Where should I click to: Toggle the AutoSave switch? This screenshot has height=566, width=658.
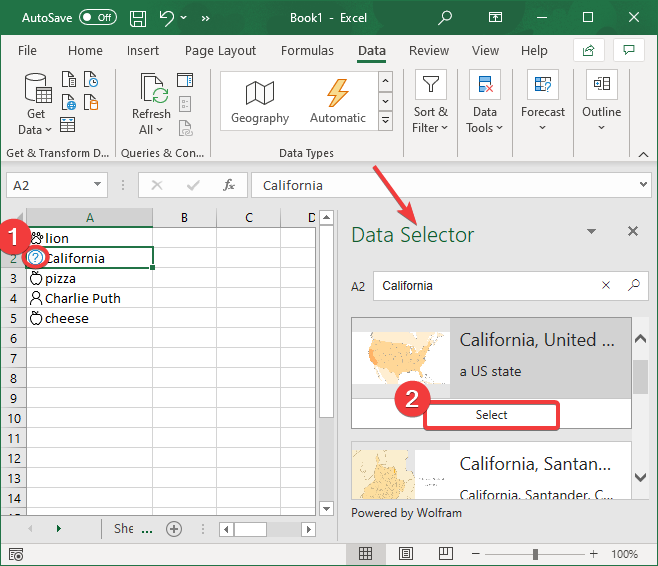pos(97,18)
